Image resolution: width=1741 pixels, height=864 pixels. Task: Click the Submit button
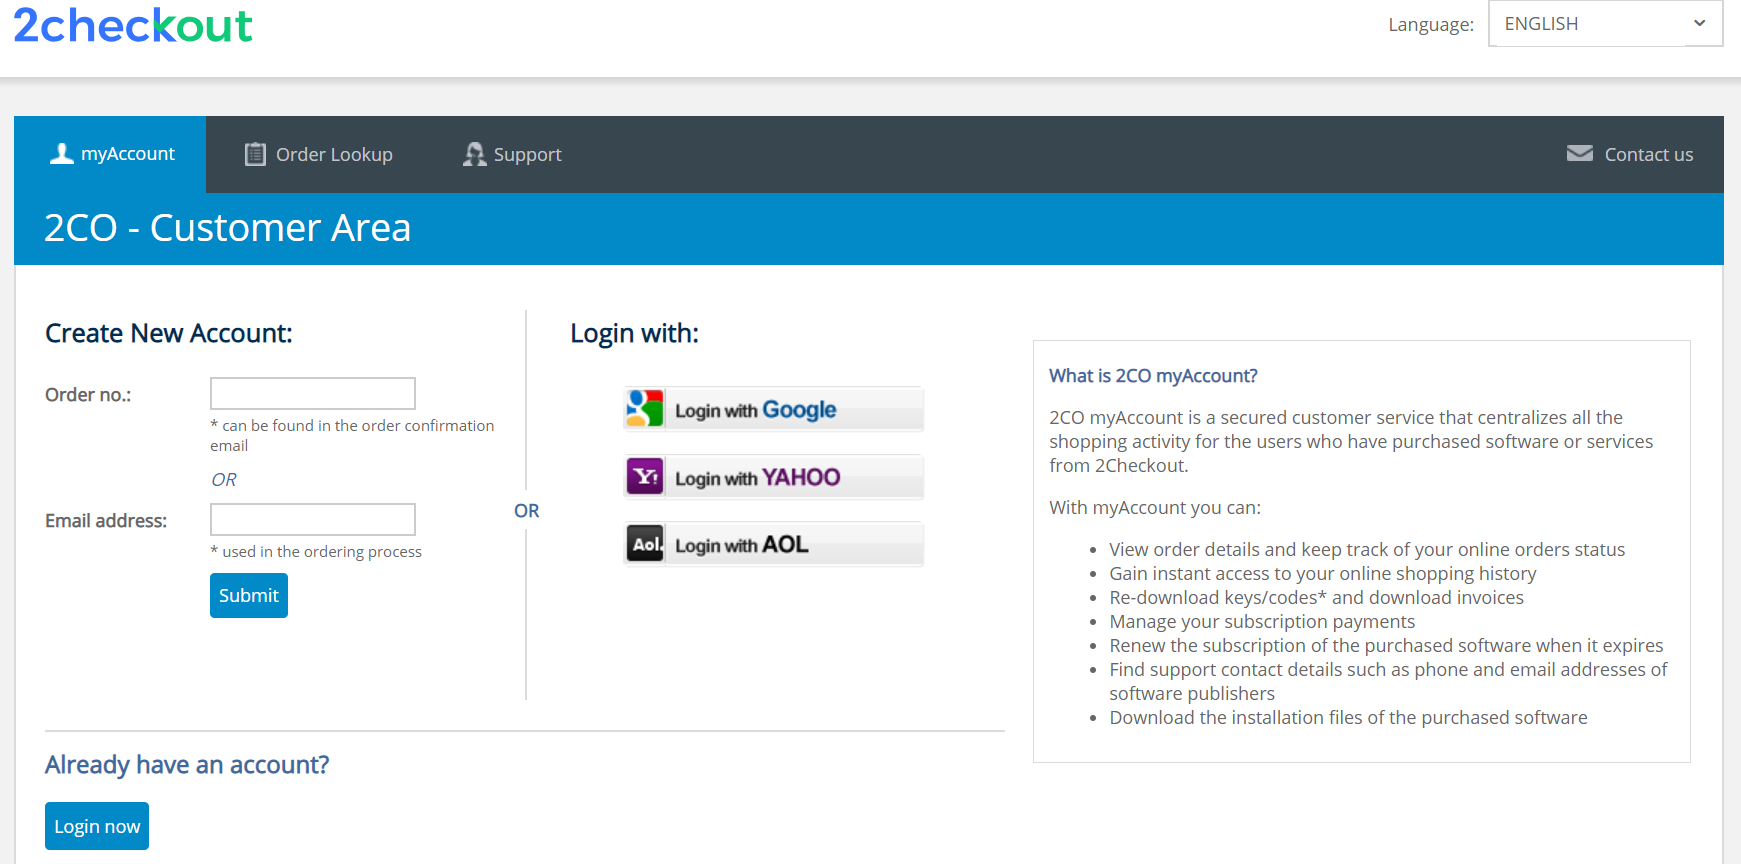pos(249,595)
